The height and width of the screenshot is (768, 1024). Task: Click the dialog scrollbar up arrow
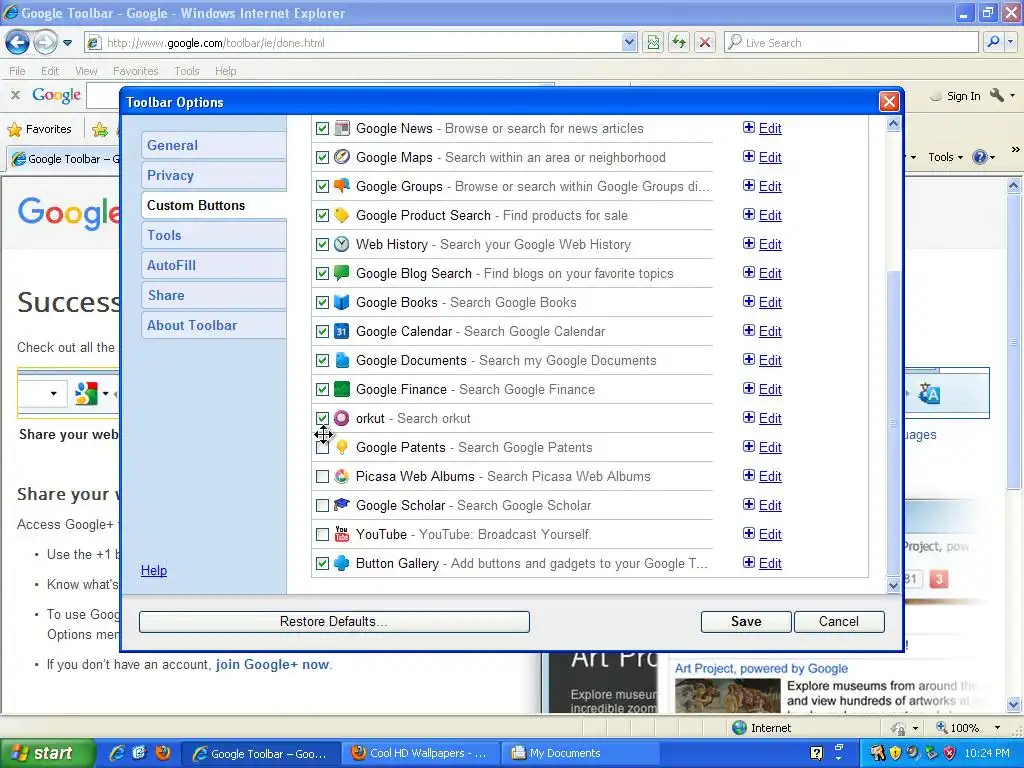click(x=893, y=123)
